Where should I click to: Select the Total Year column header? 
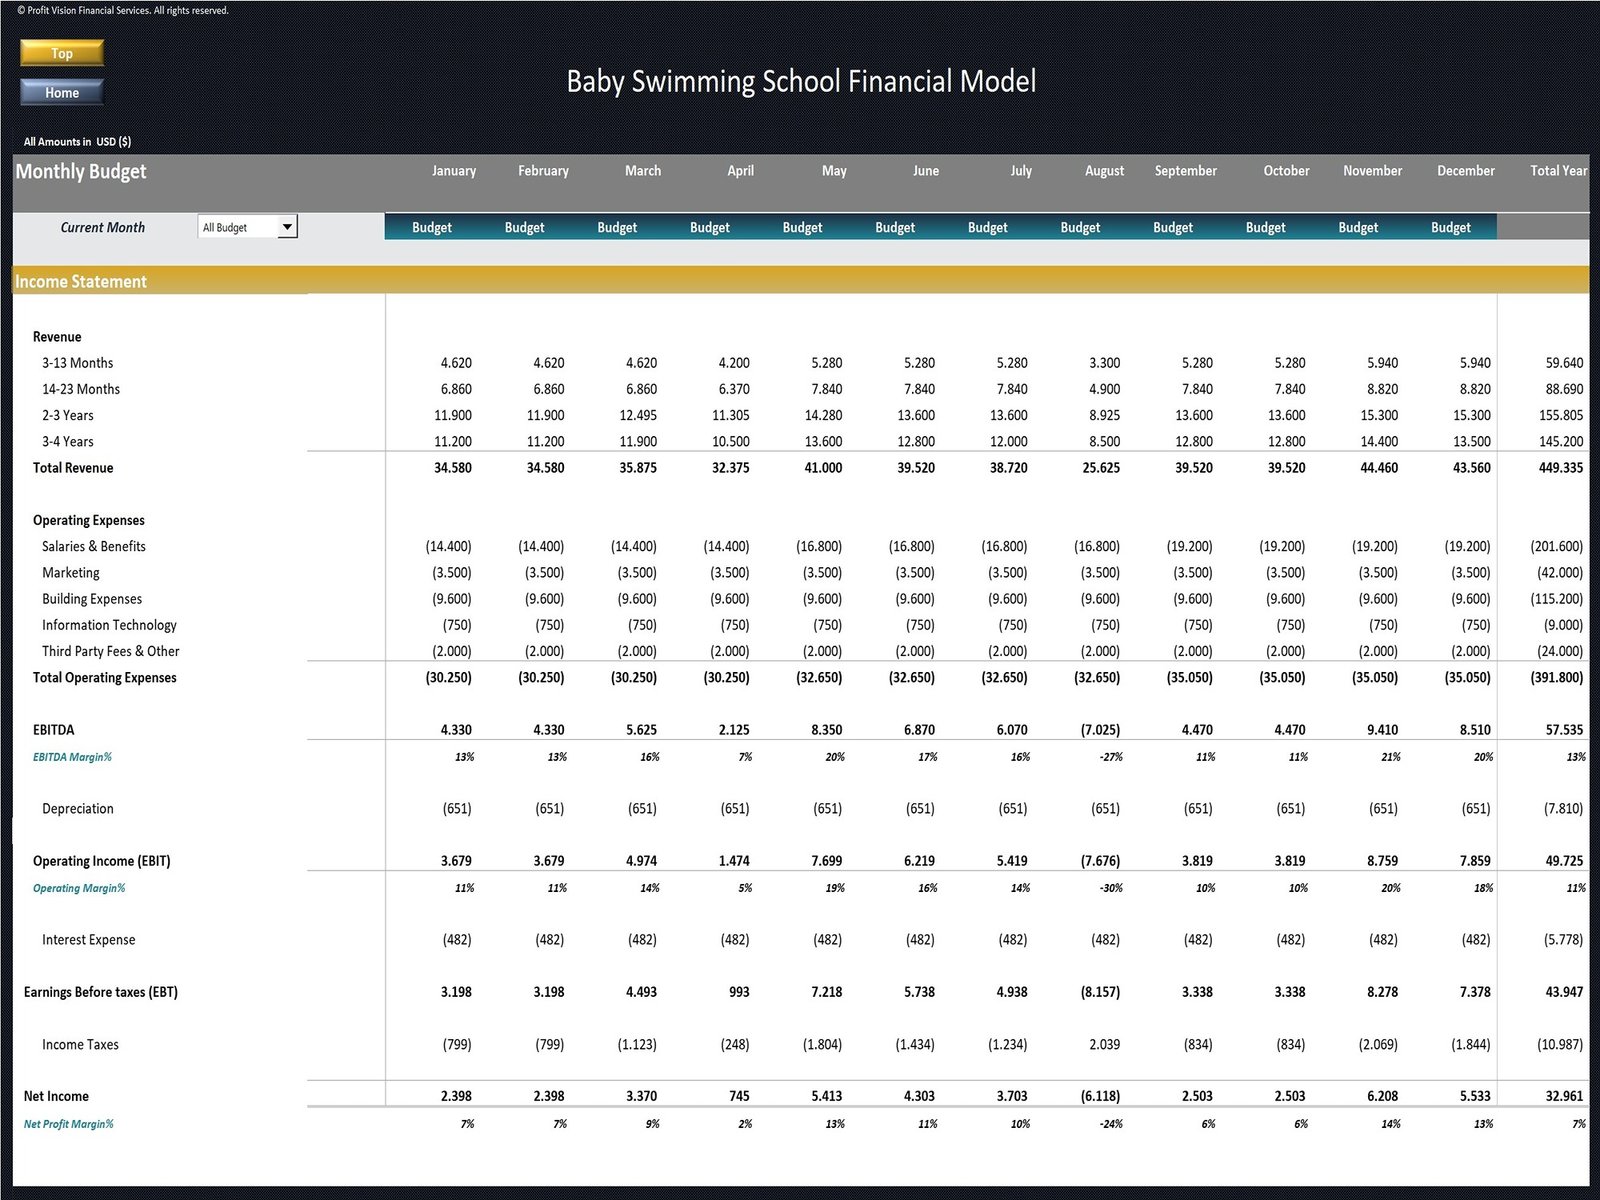click(1557, 171)
